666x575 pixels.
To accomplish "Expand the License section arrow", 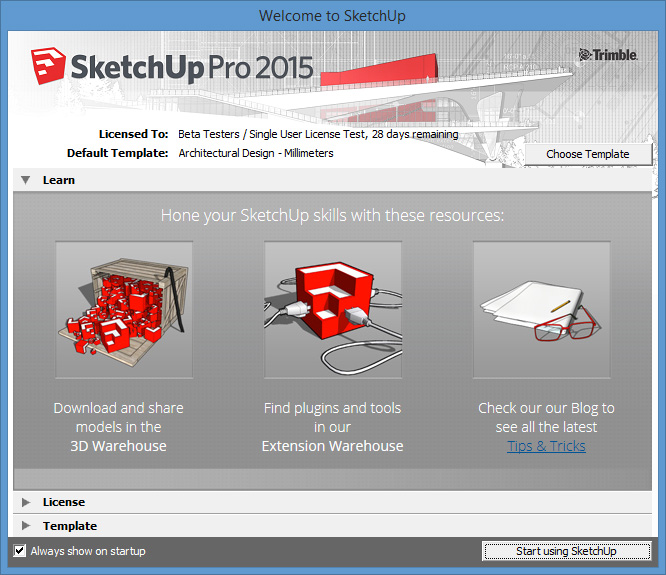I will point(26,502).
